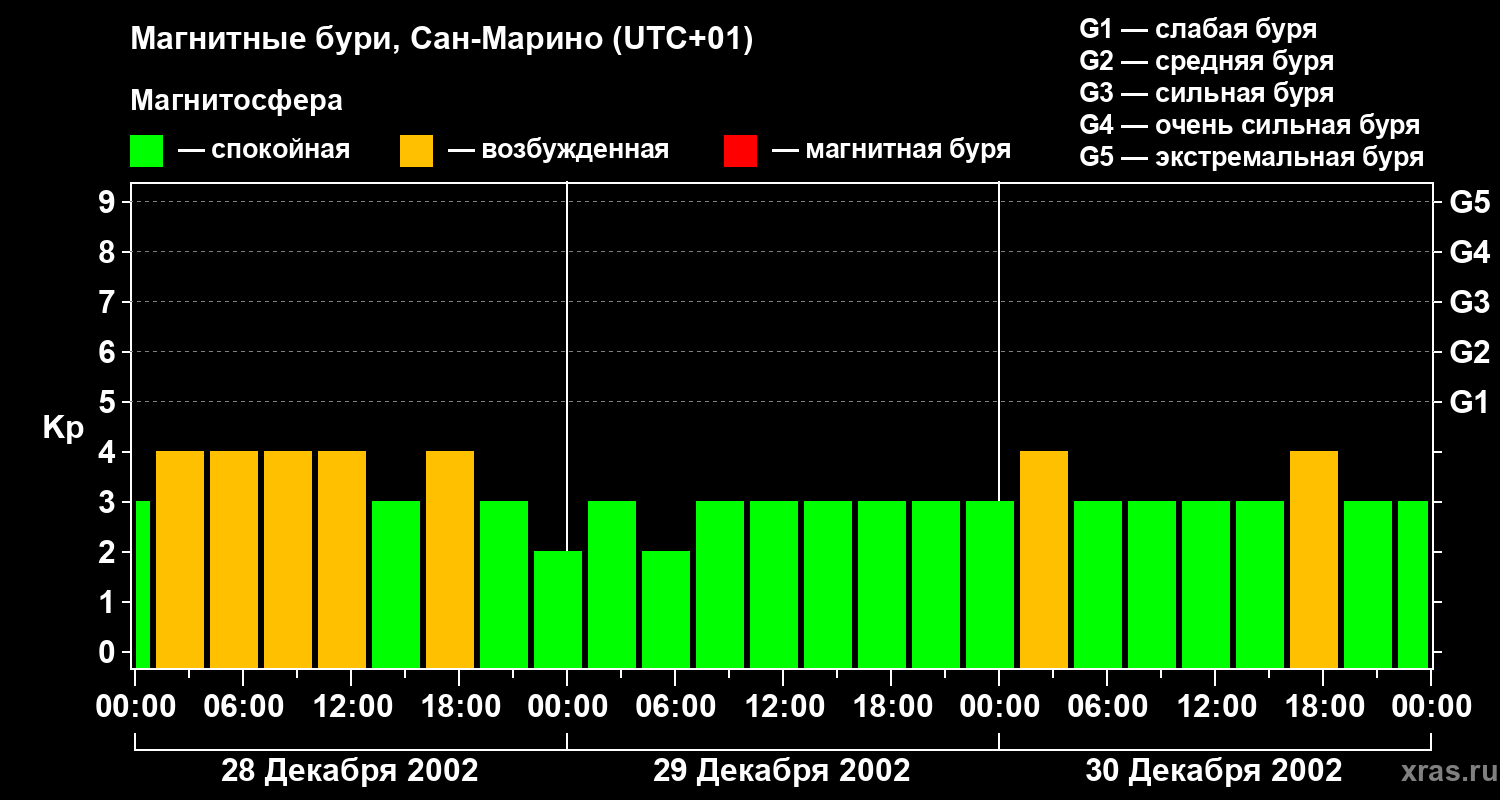Click the green bar above 12:00 on 30 December
Screen dimensions: 1500x800
tap(1206, 584)
